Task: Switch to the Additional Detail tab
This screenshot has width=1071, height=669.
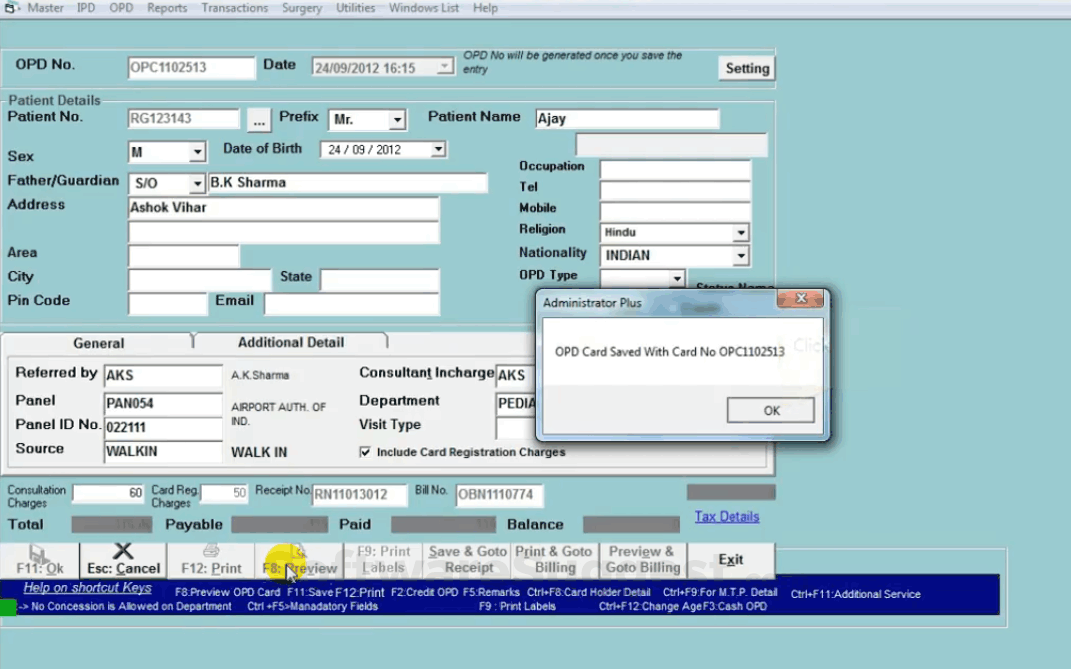Action: point(289,342)
